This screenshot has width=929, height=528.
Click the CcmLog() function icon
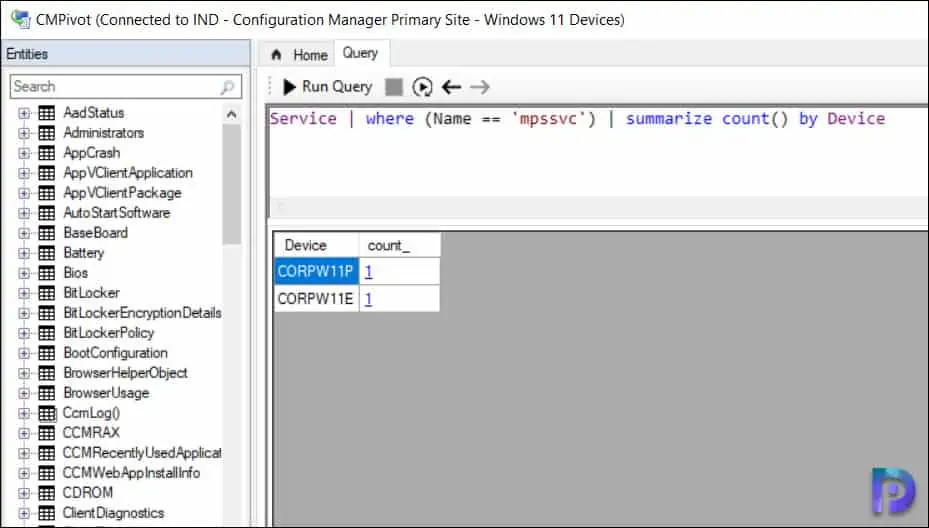[x=47, y=414]
